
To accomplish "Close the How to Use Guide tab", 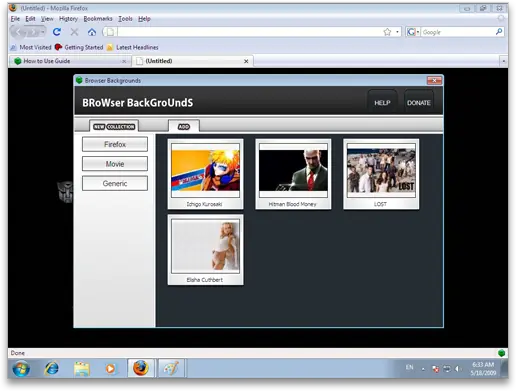I will (124, 61).
